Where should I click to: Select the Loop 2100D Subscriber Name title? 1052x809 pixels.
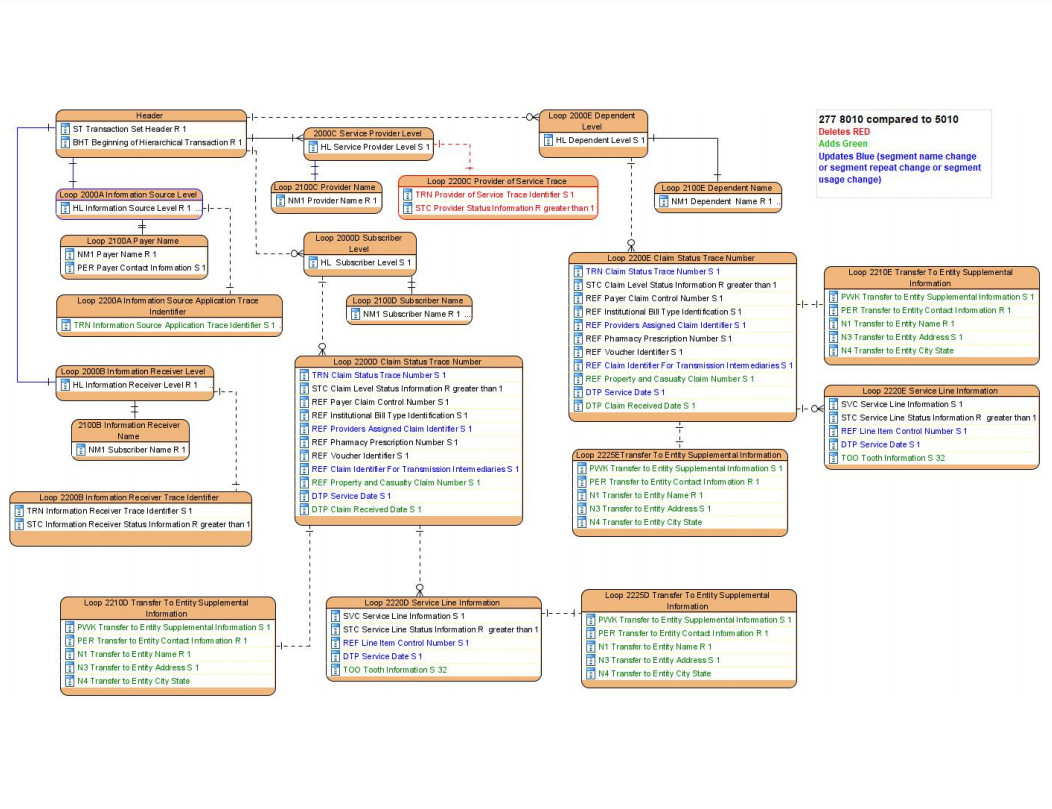pos(408,301)
